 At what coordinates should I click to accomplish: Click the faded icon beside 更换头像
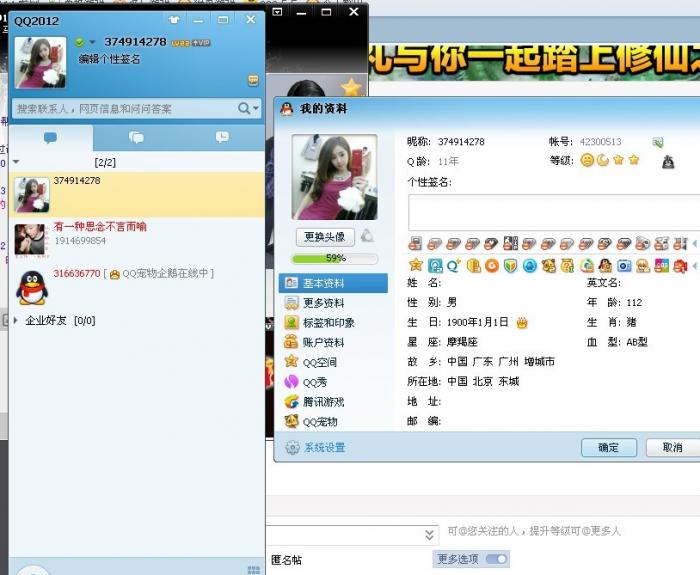[x=367, y=236]
